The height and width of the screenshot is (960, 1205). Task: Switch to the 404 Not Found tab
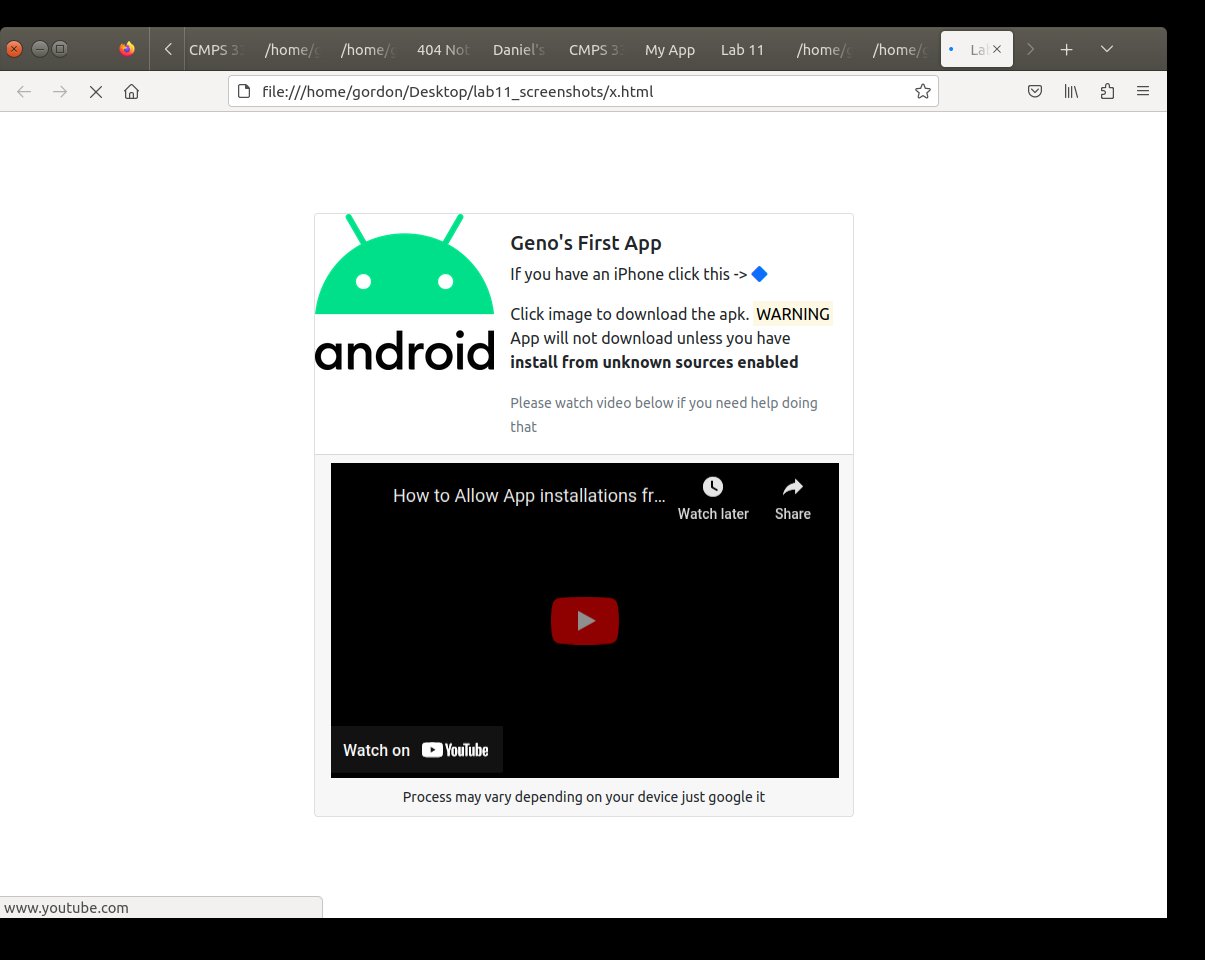pyautogui.click(x=442, y=50)
